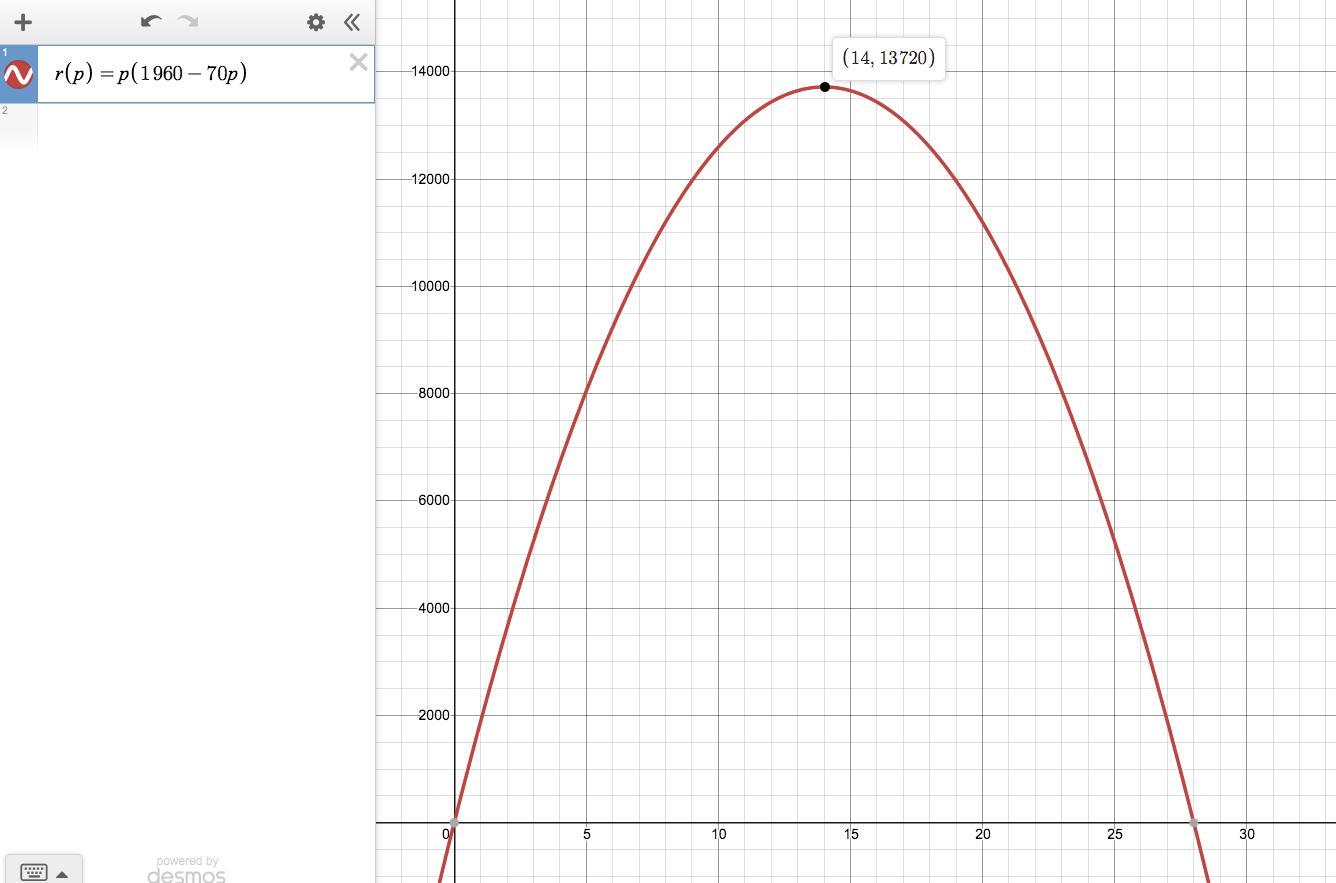Select the maximum point on the parabola
This screenshot has width=1336, height=883.
point(825,87)
